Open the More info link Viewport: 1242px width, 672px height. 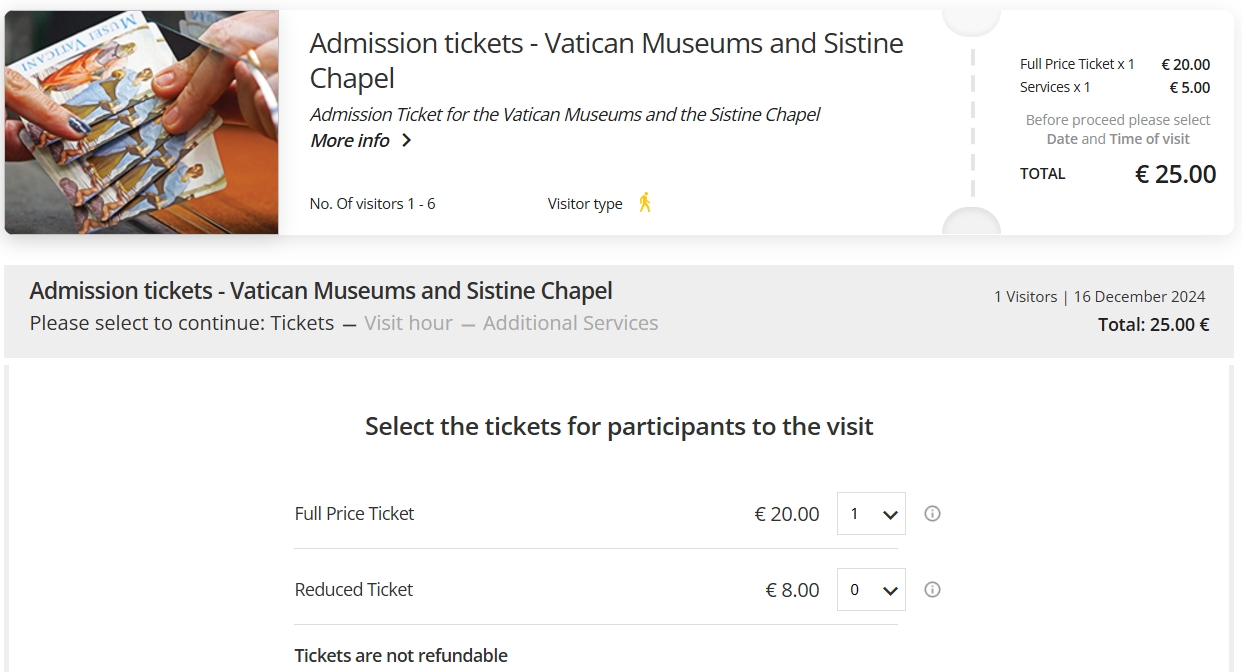(x=349, y=141)
